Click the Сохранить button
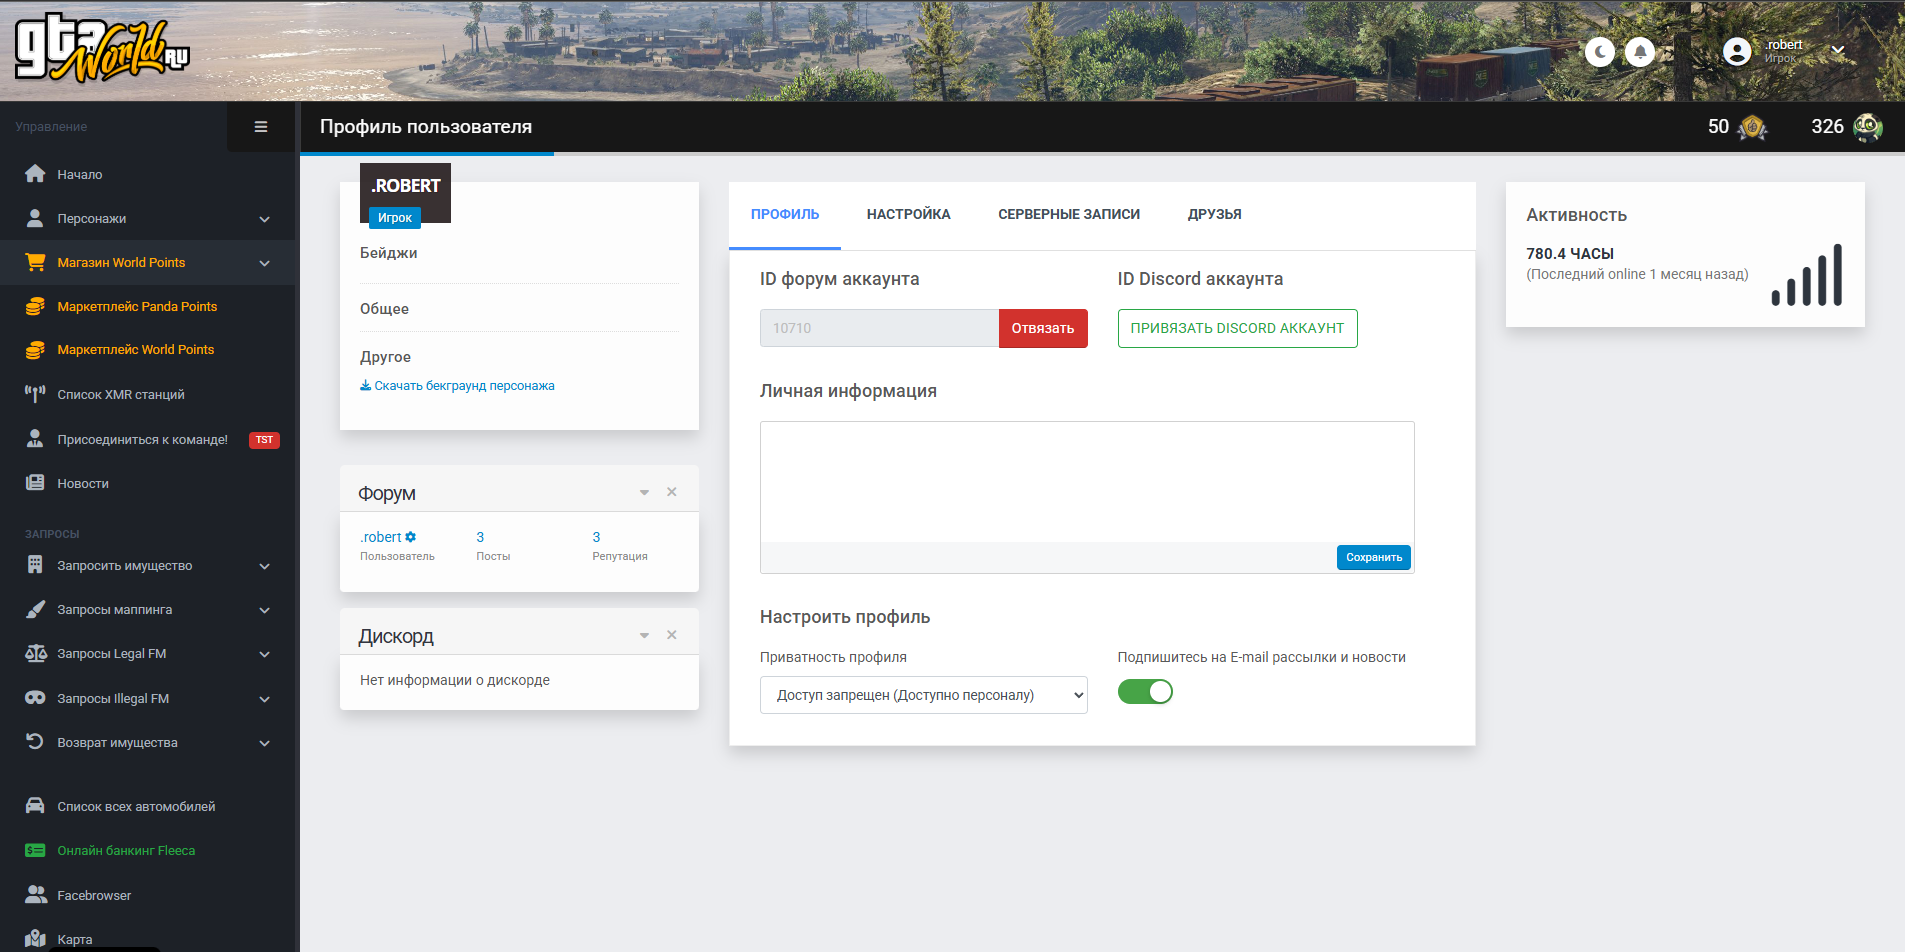Screen dimensions: 1905x952 [1373, 557]
